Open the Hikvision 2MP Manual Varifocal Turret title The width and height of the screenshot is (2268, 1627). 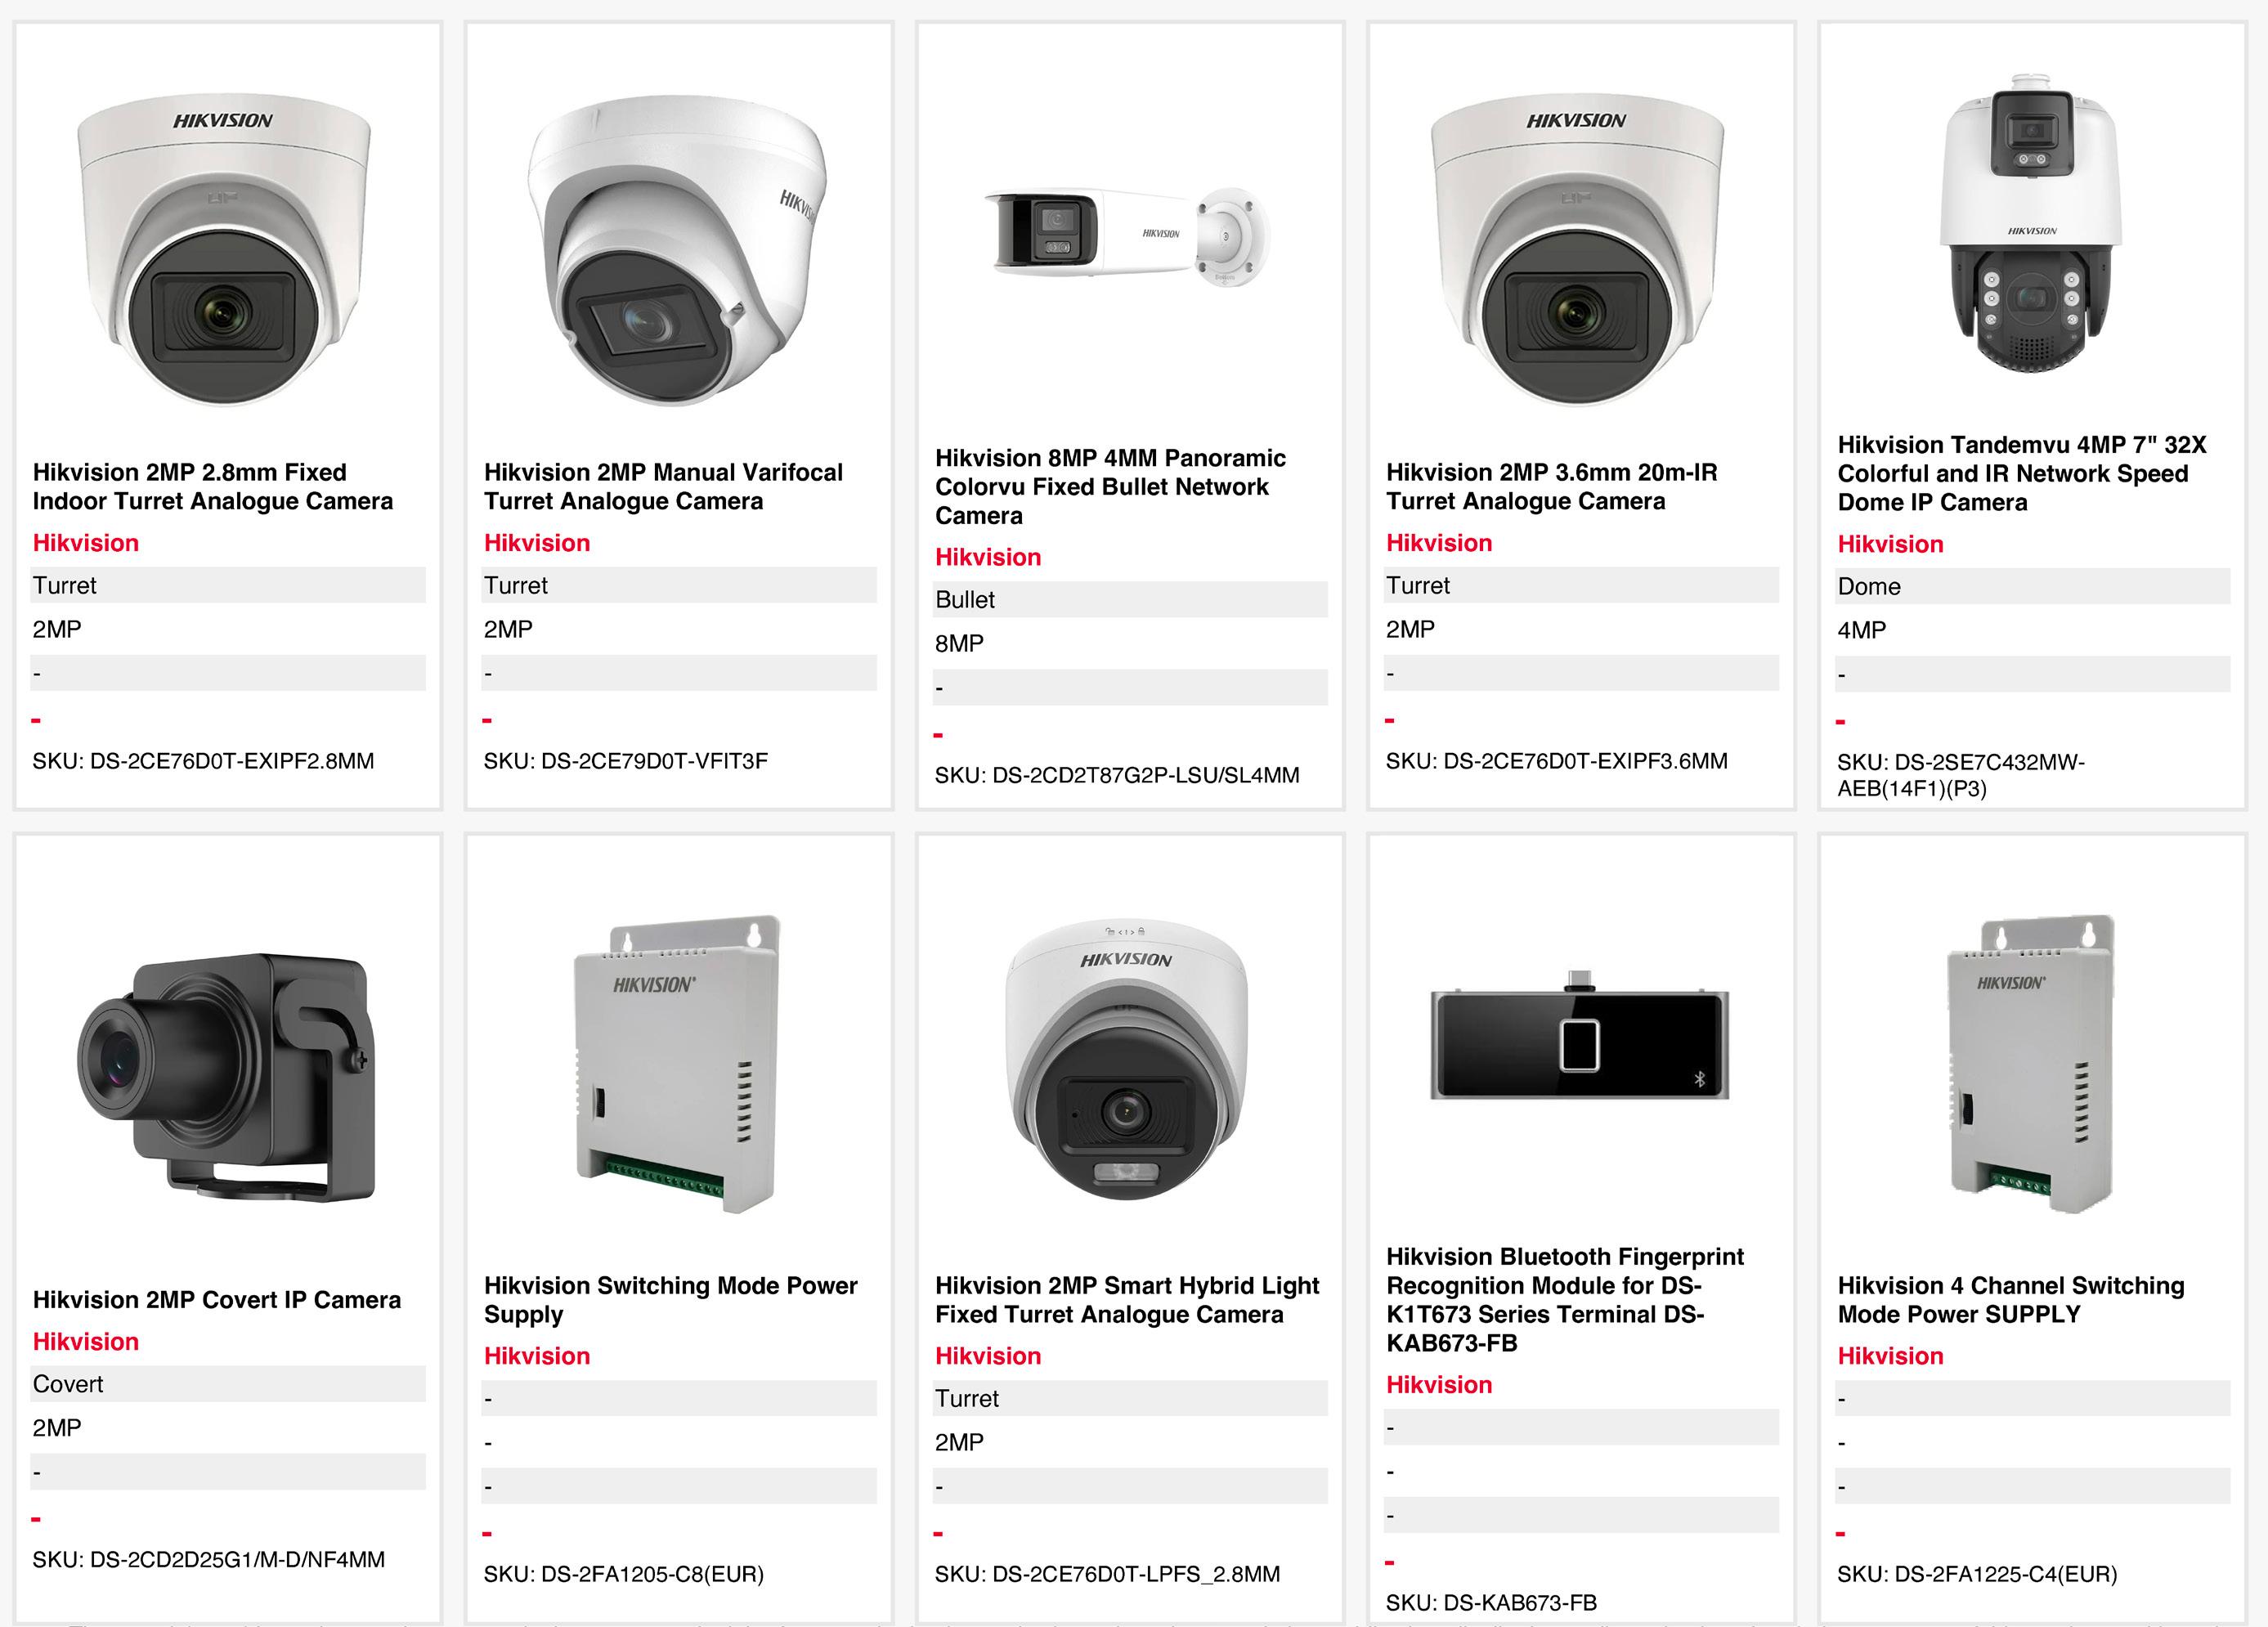click(x=663, y=486)
